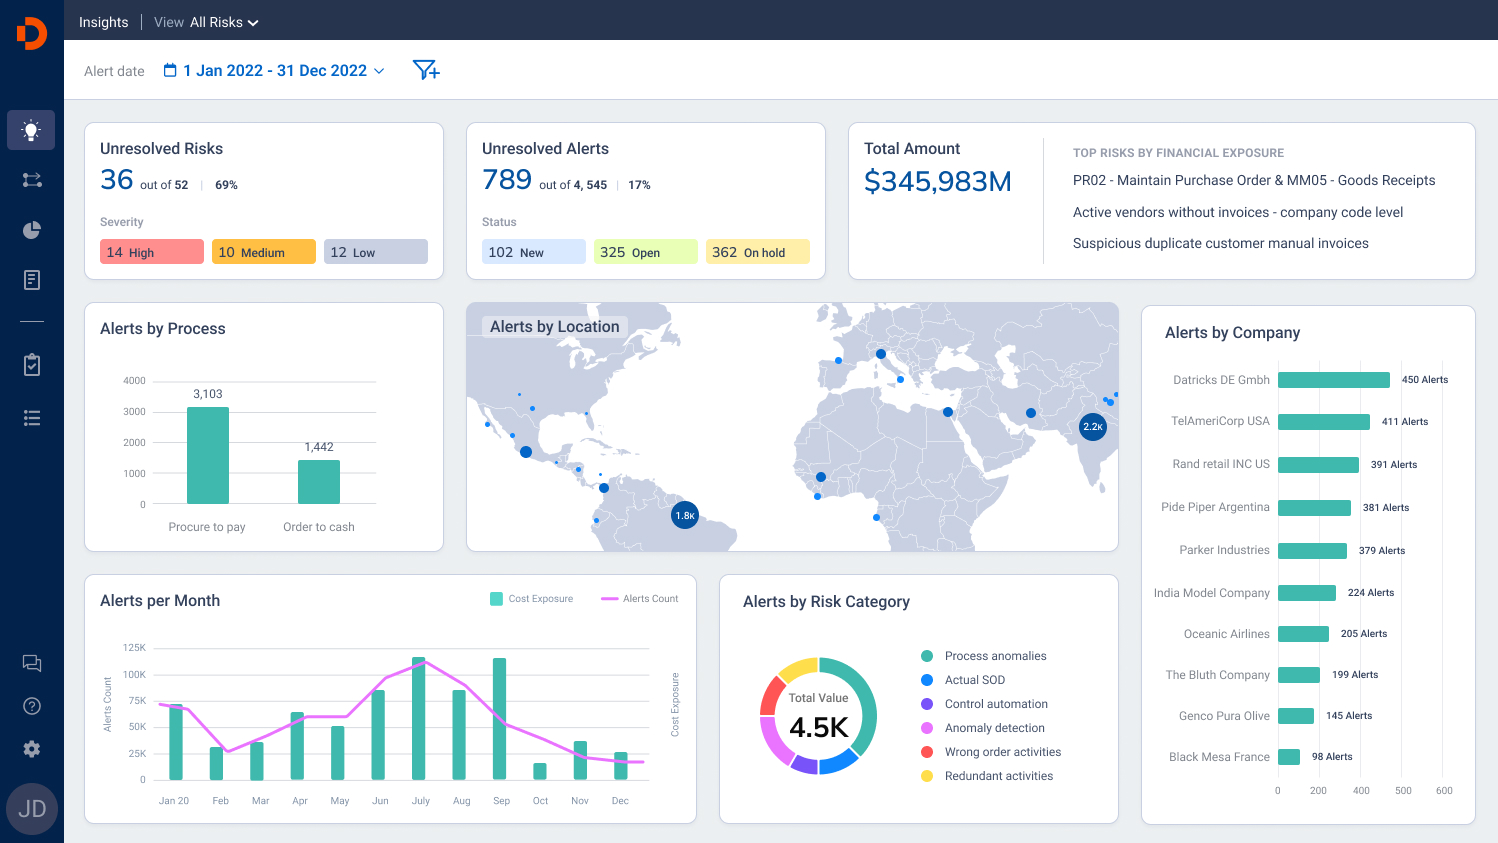Open the bulleted list icon in the sidebar
This screenshot has width=1498, height=843.
pyautogui.click(x=32, y=418)
